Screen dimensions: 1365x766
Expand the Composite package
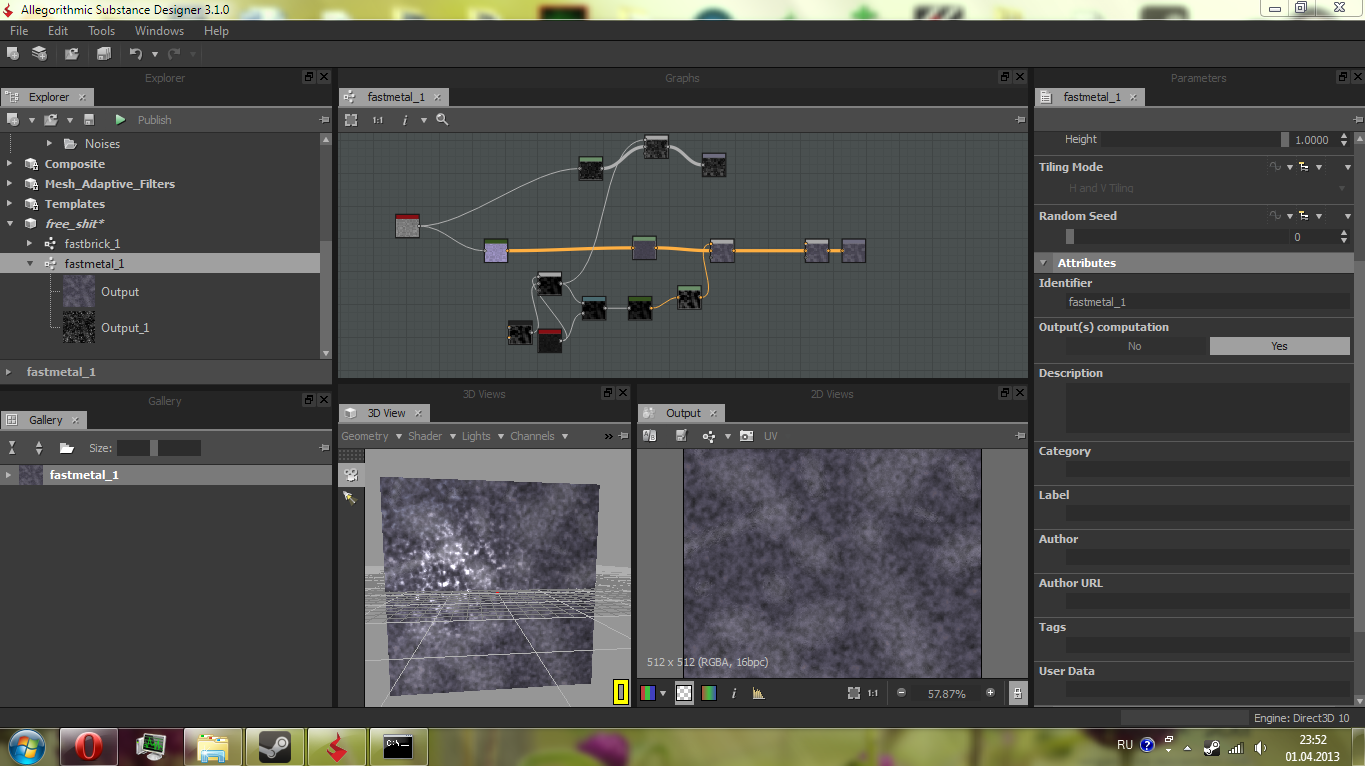[x=10, y=164]
